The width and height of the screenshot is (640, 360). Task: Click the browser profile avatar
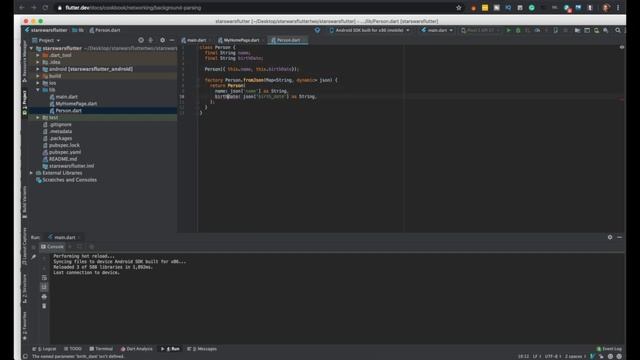[x=606, y=8]
